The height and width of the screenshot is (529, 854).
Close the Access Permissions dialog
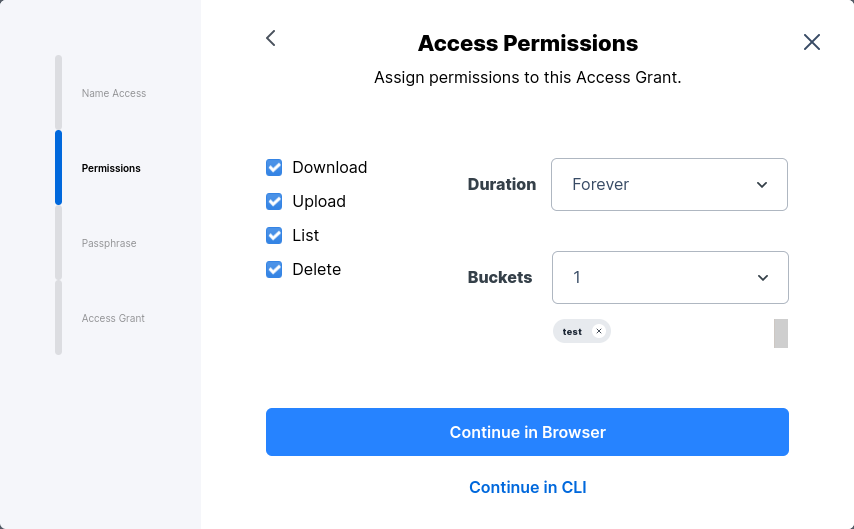pyautogui.click(x=812, y=42)
